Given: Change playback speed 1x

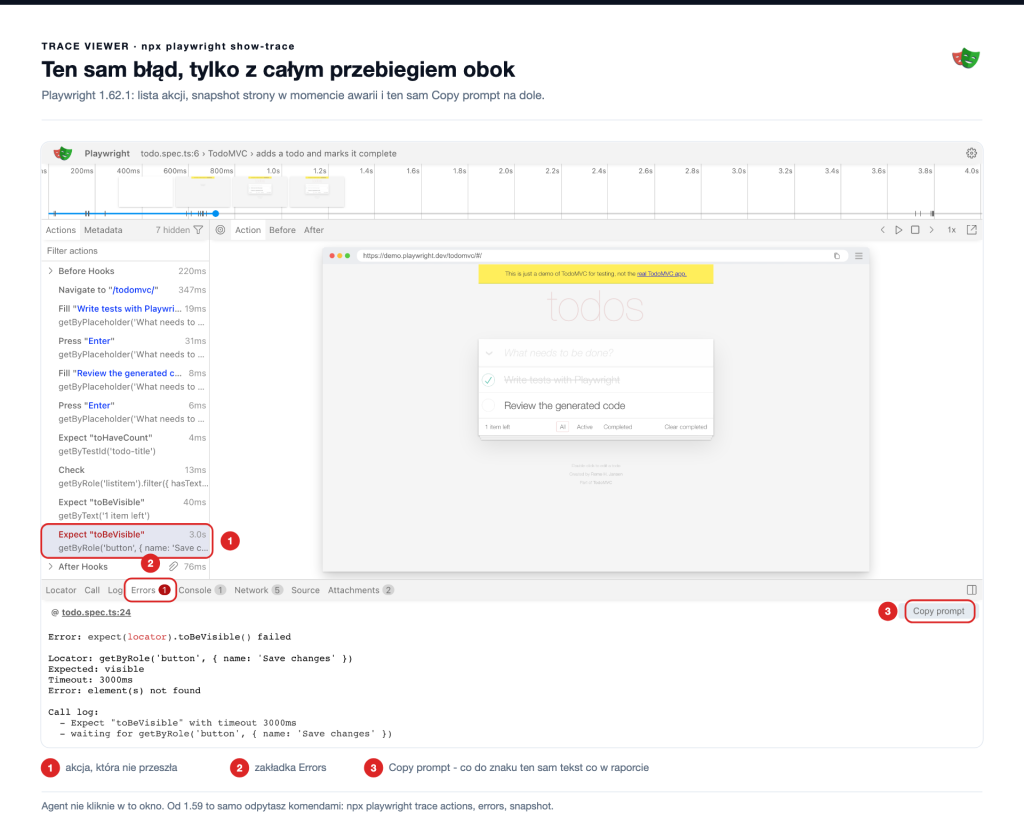Looking at the screenshot, I should click(952, 230).
